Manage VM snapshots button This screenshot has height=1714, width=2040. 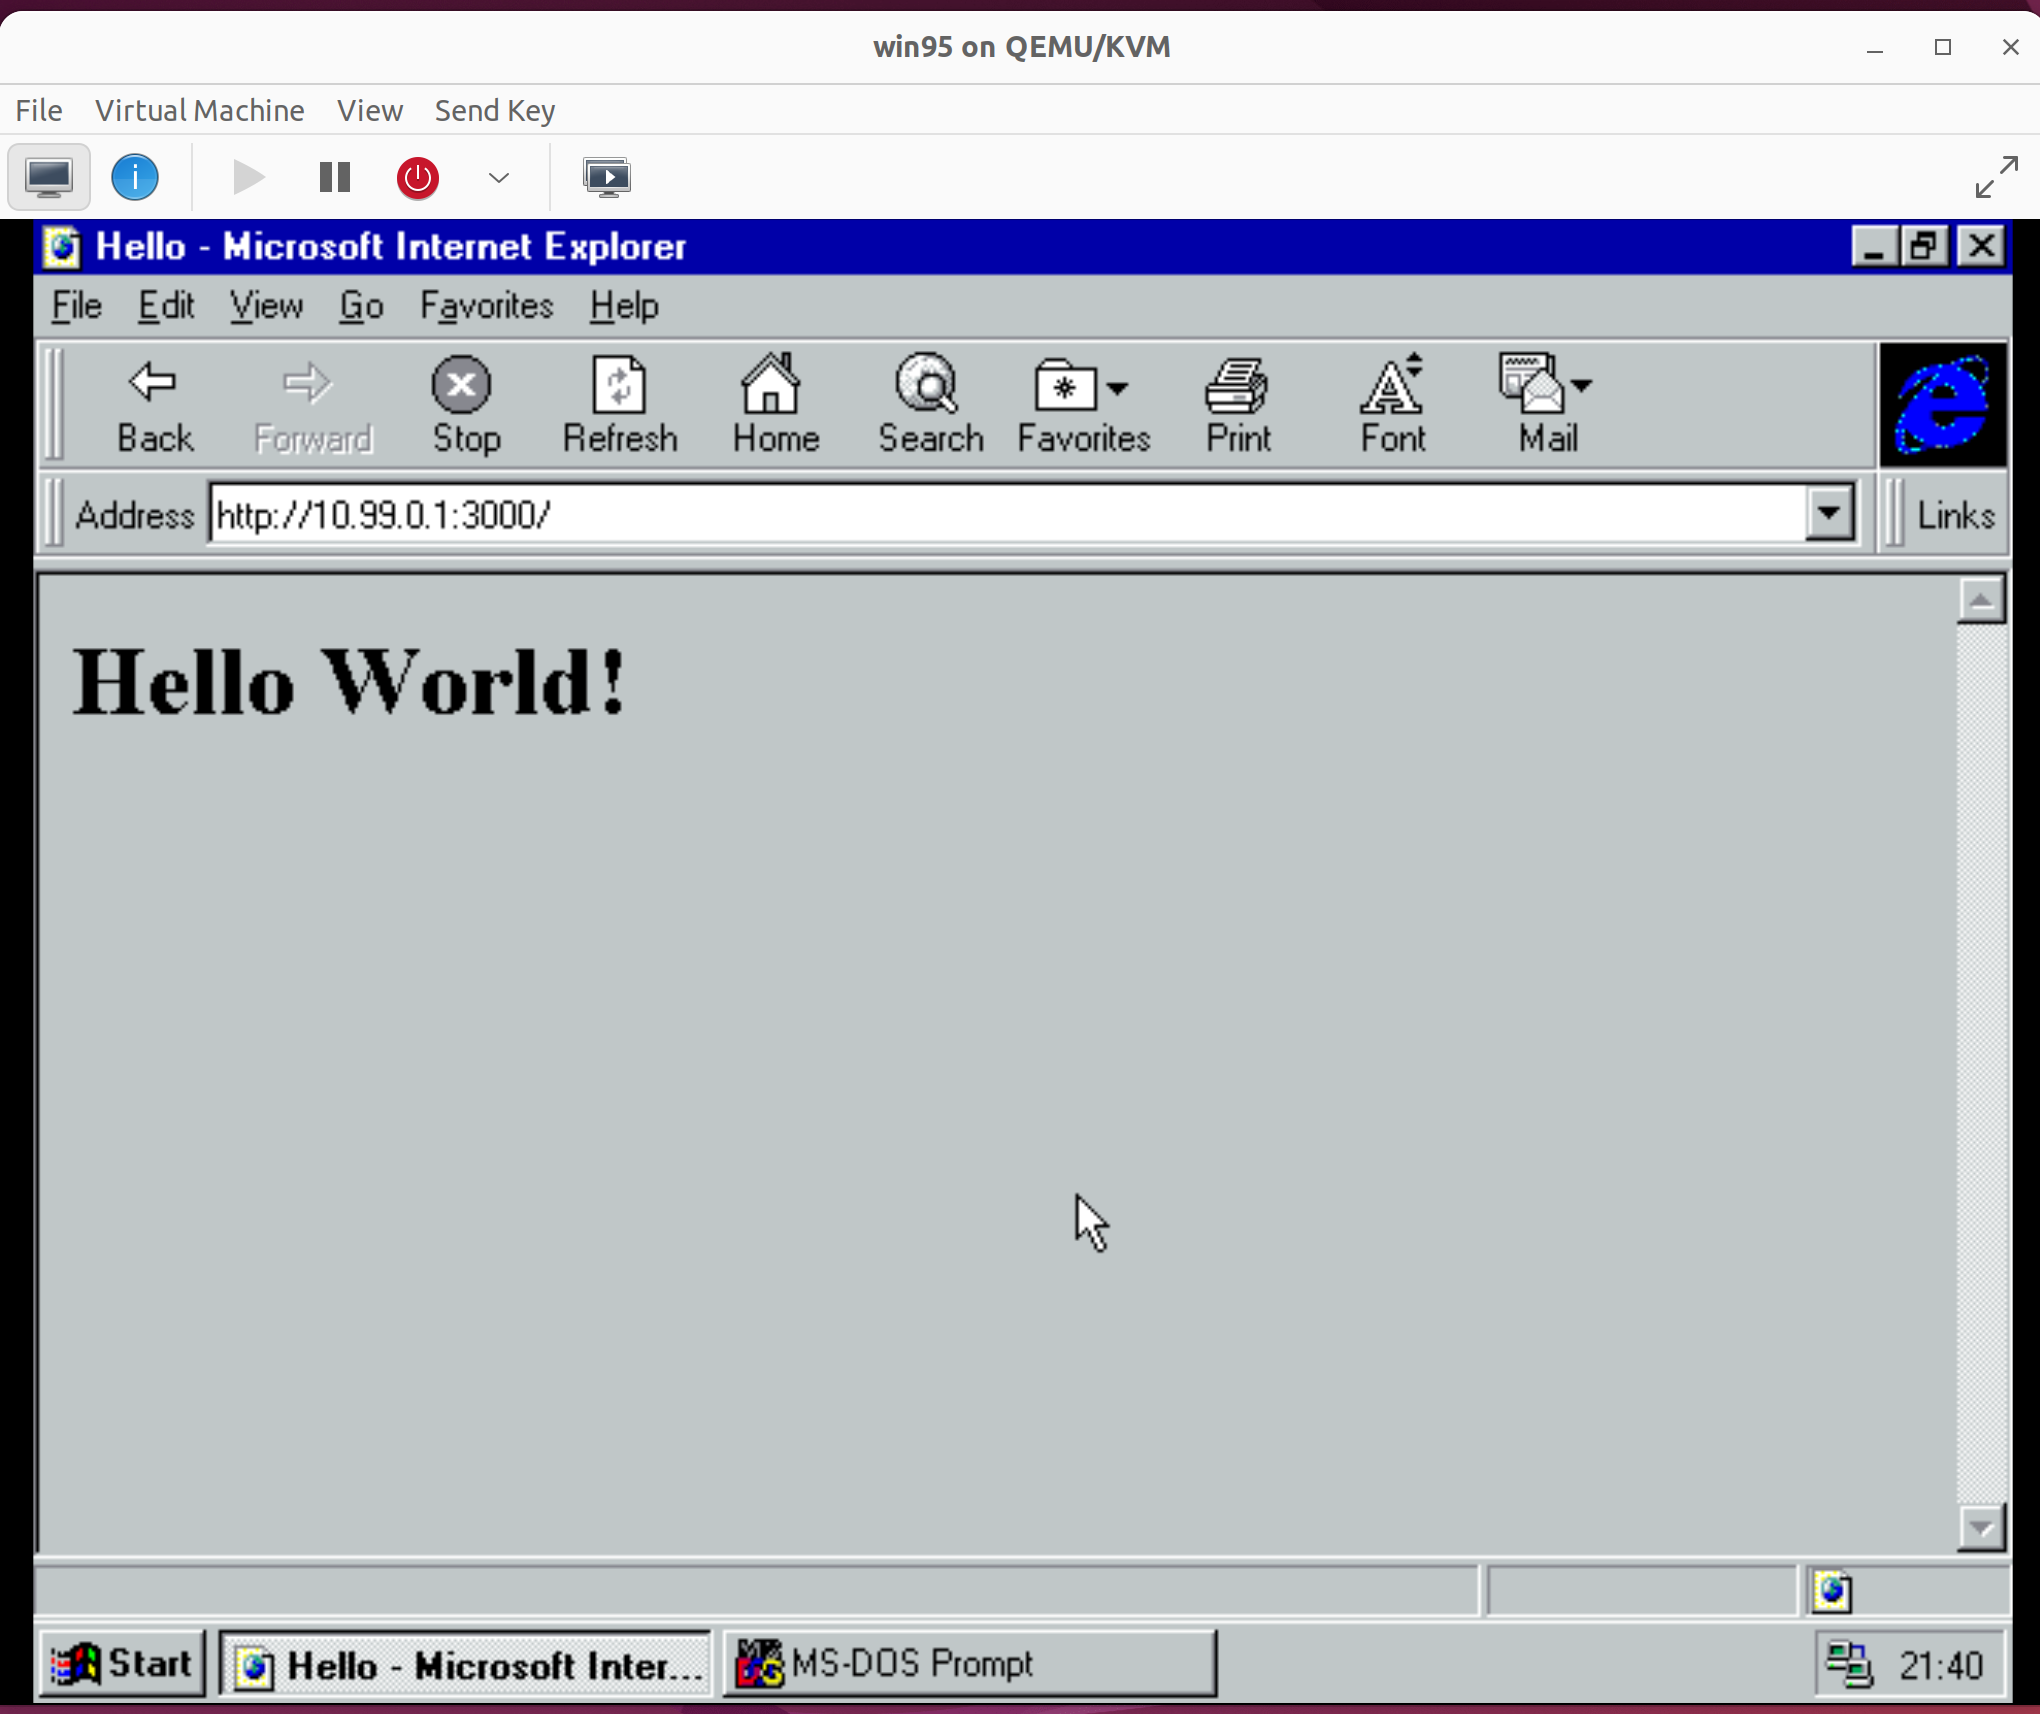(607, 178)
